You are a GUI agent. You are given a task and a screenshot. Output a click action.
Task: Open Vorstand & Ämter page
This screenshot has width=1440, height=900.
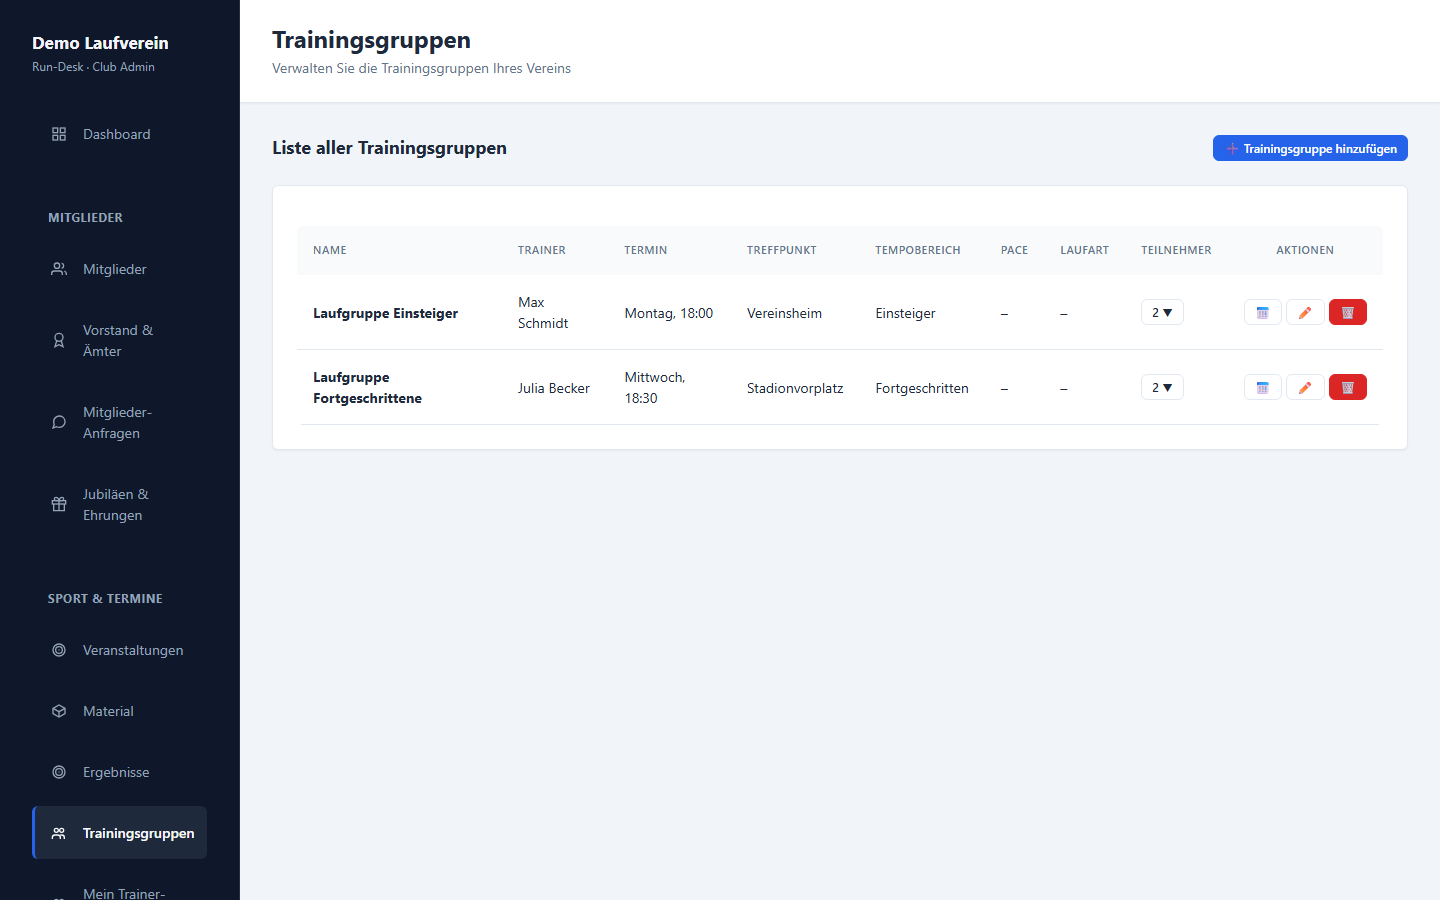coord(120,341)
